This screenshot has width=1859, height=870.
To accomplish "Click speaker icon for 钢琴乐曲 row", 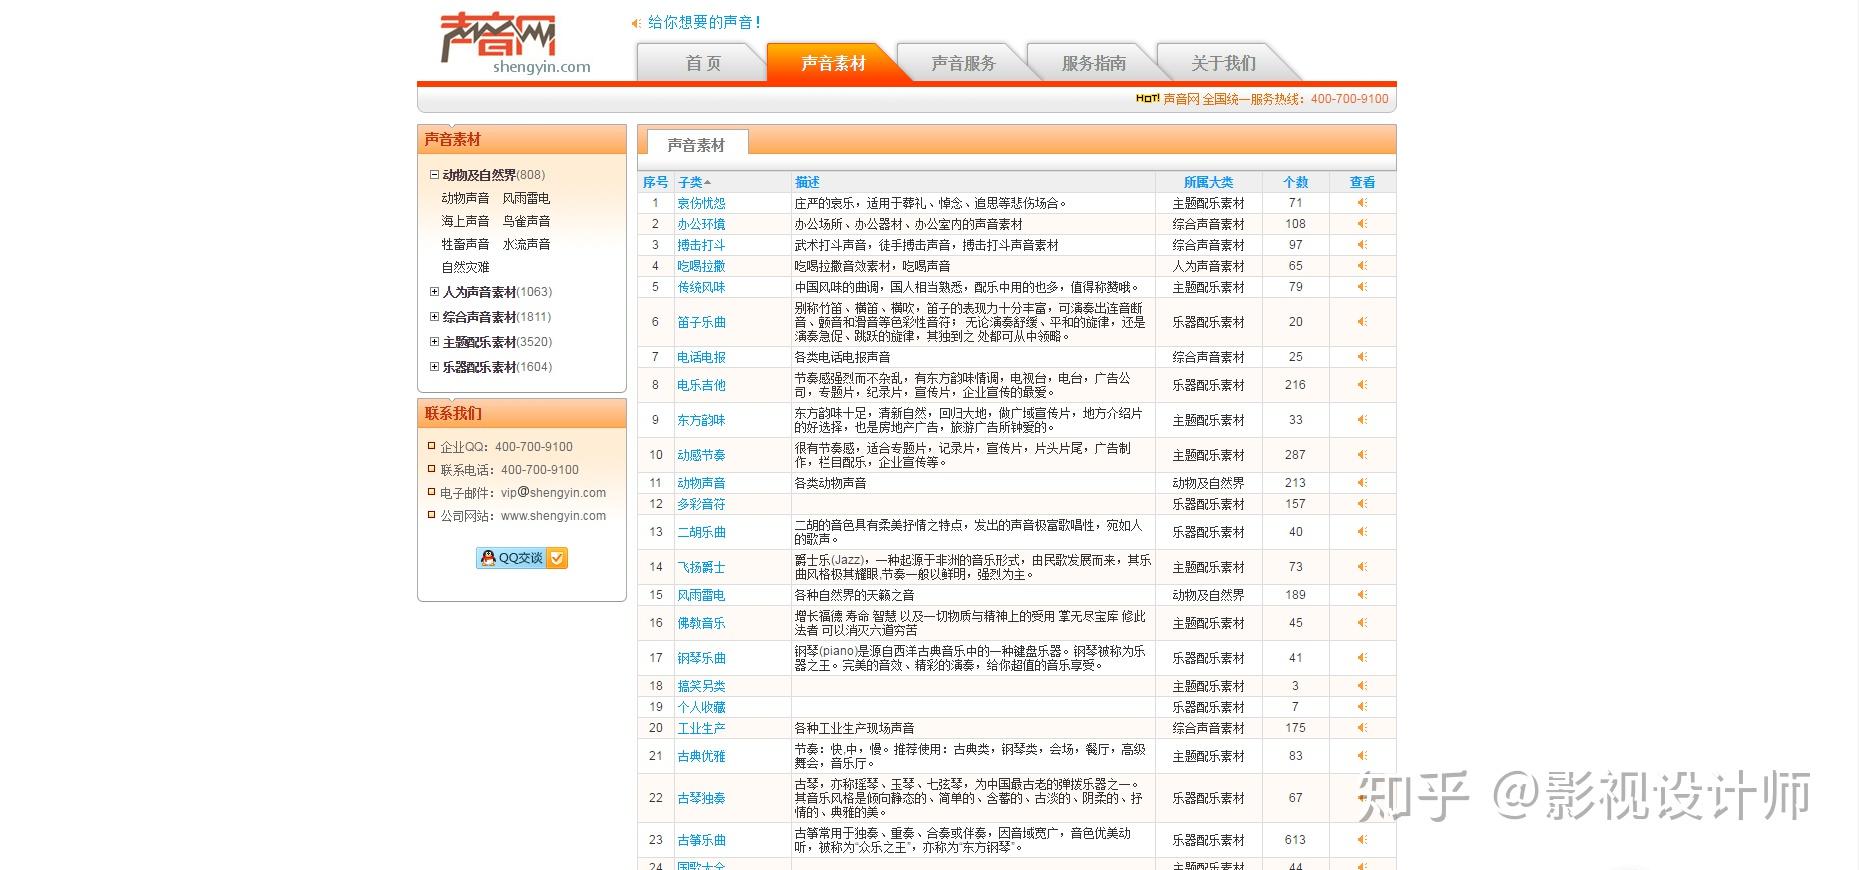I will pos(1362,658).
